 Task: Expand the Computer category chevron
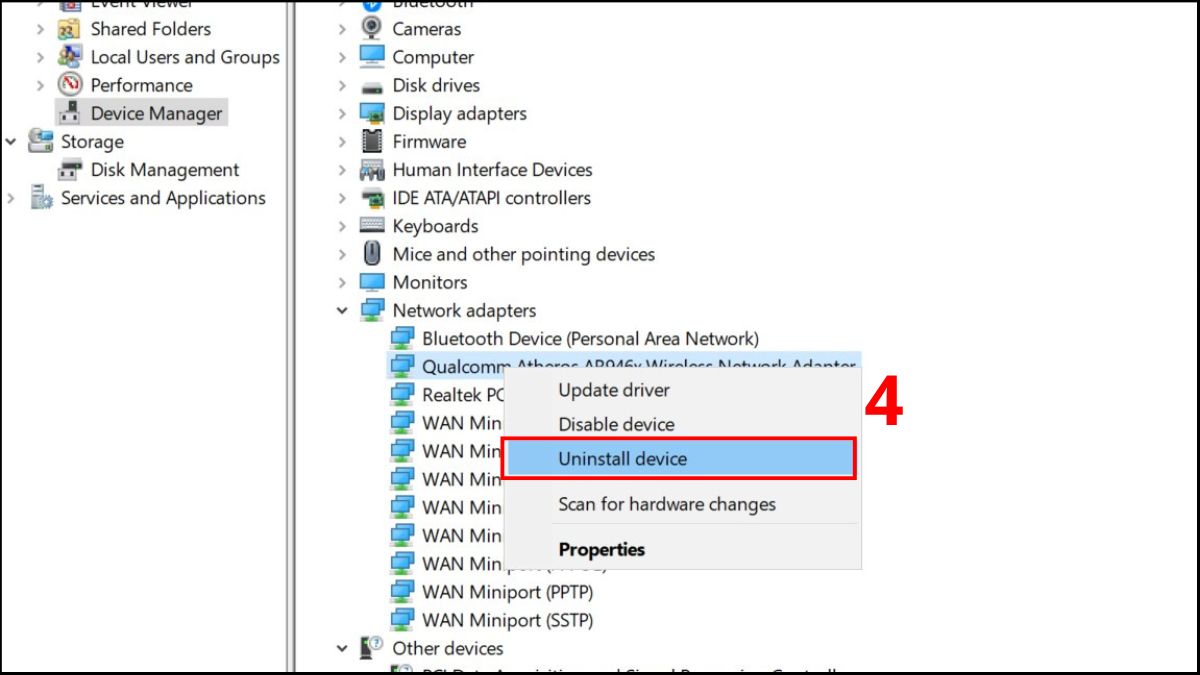pyautogui.click(x=341, y=57)
